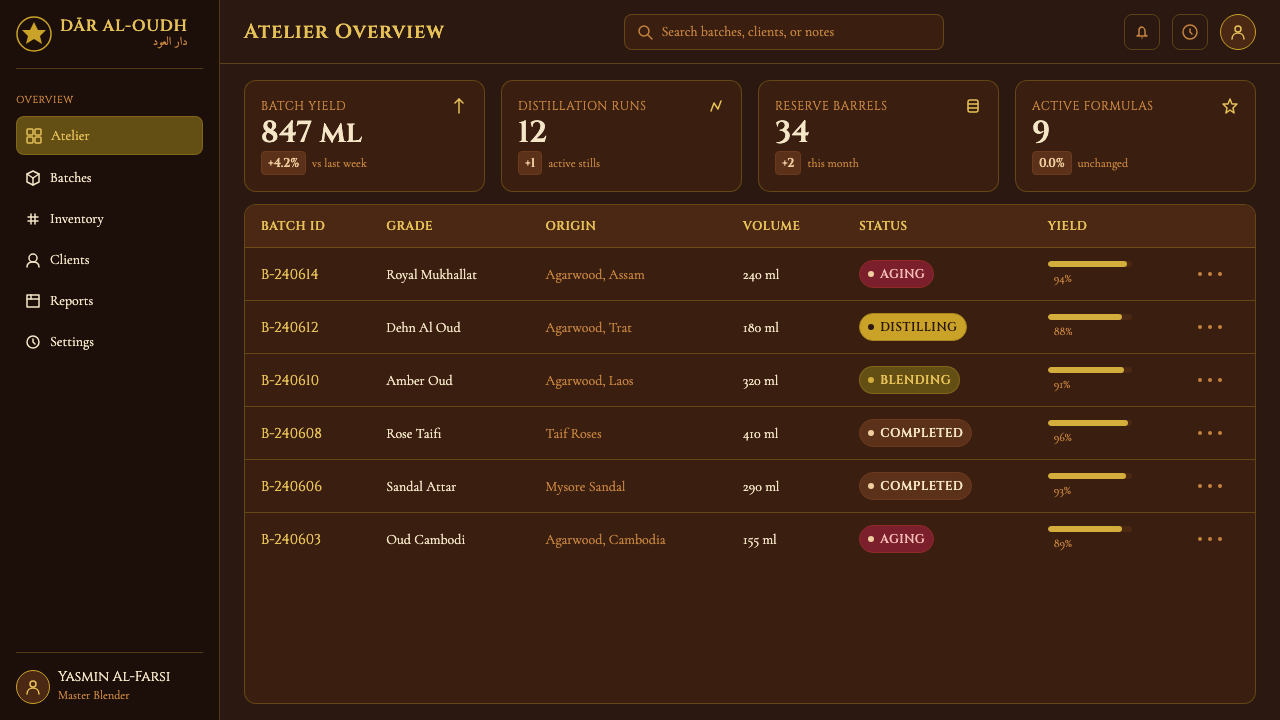
Task: Open the history clock icon in header
Action: (x=1190, y=32)
